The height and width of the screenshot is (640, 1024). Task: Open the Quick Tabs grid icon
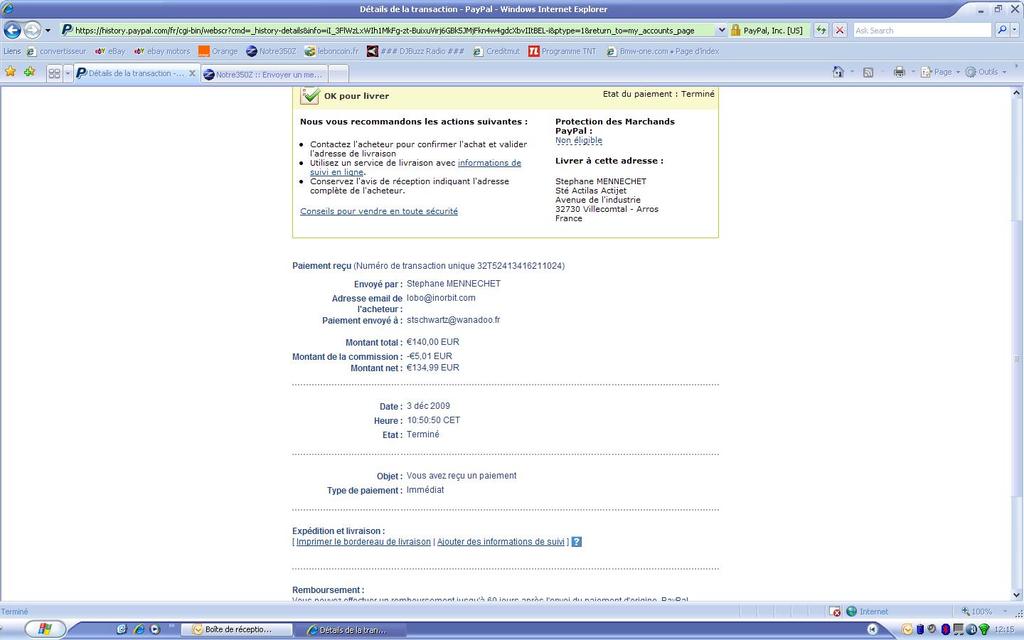54,73
